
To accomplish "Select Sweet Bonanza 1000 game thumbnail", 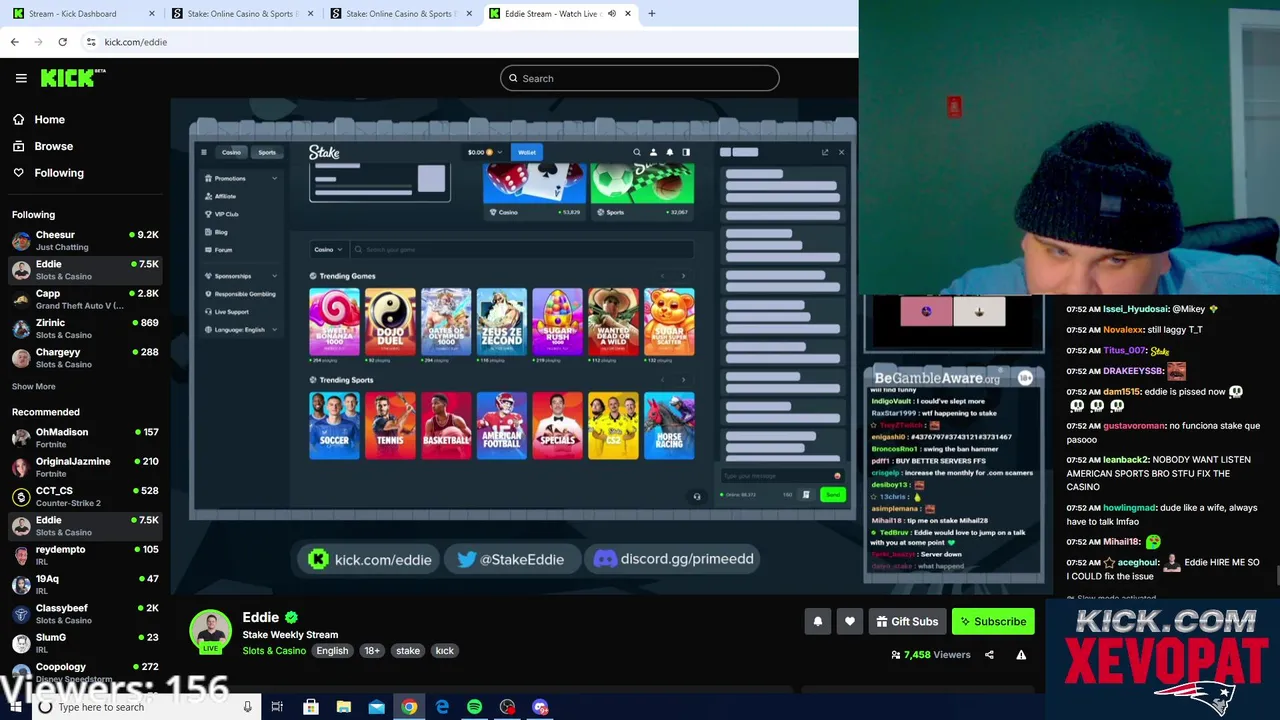I will 334,323.
